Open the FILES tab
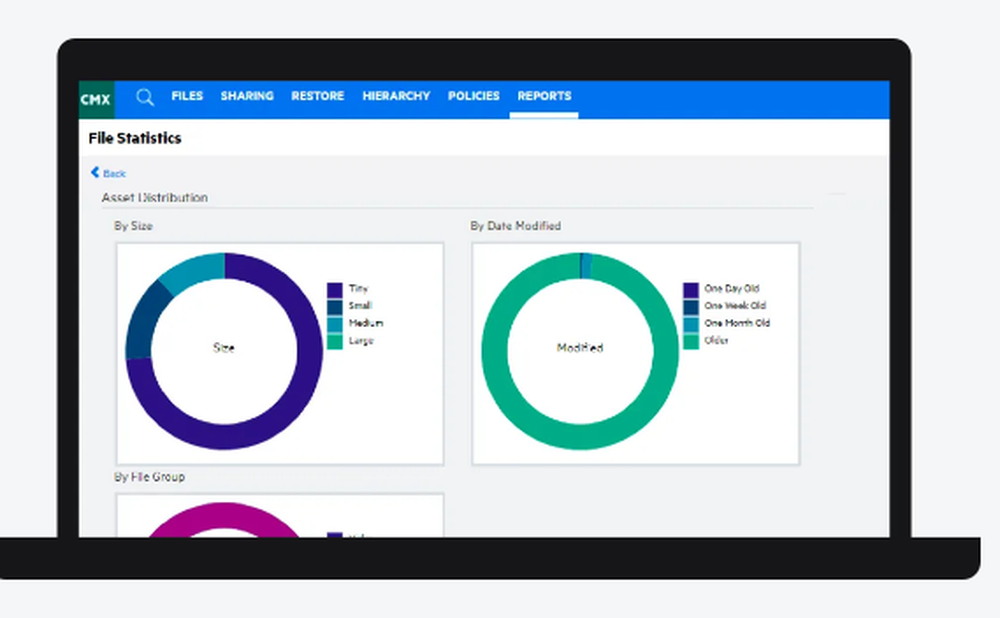 187,96
